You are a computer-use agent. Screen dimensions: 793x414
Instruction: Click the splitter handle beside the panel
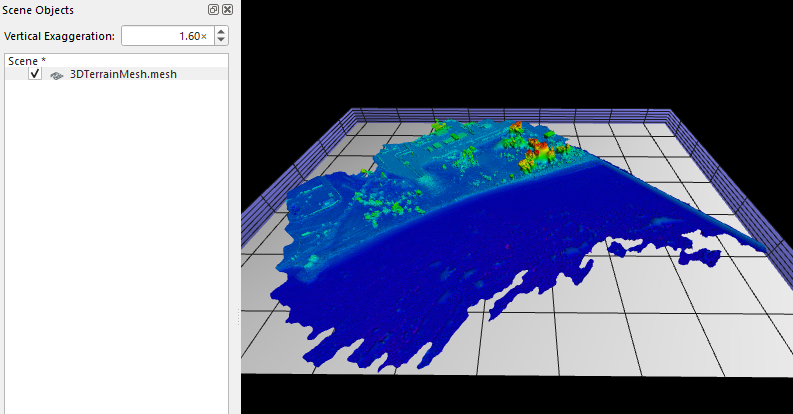237,320
